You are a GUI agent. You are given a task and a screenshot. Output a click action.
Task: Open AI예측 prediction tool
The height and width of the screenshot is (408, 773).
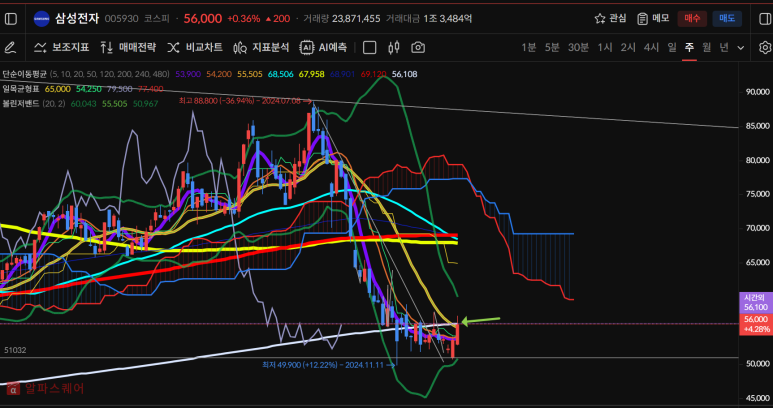point(323,48)
